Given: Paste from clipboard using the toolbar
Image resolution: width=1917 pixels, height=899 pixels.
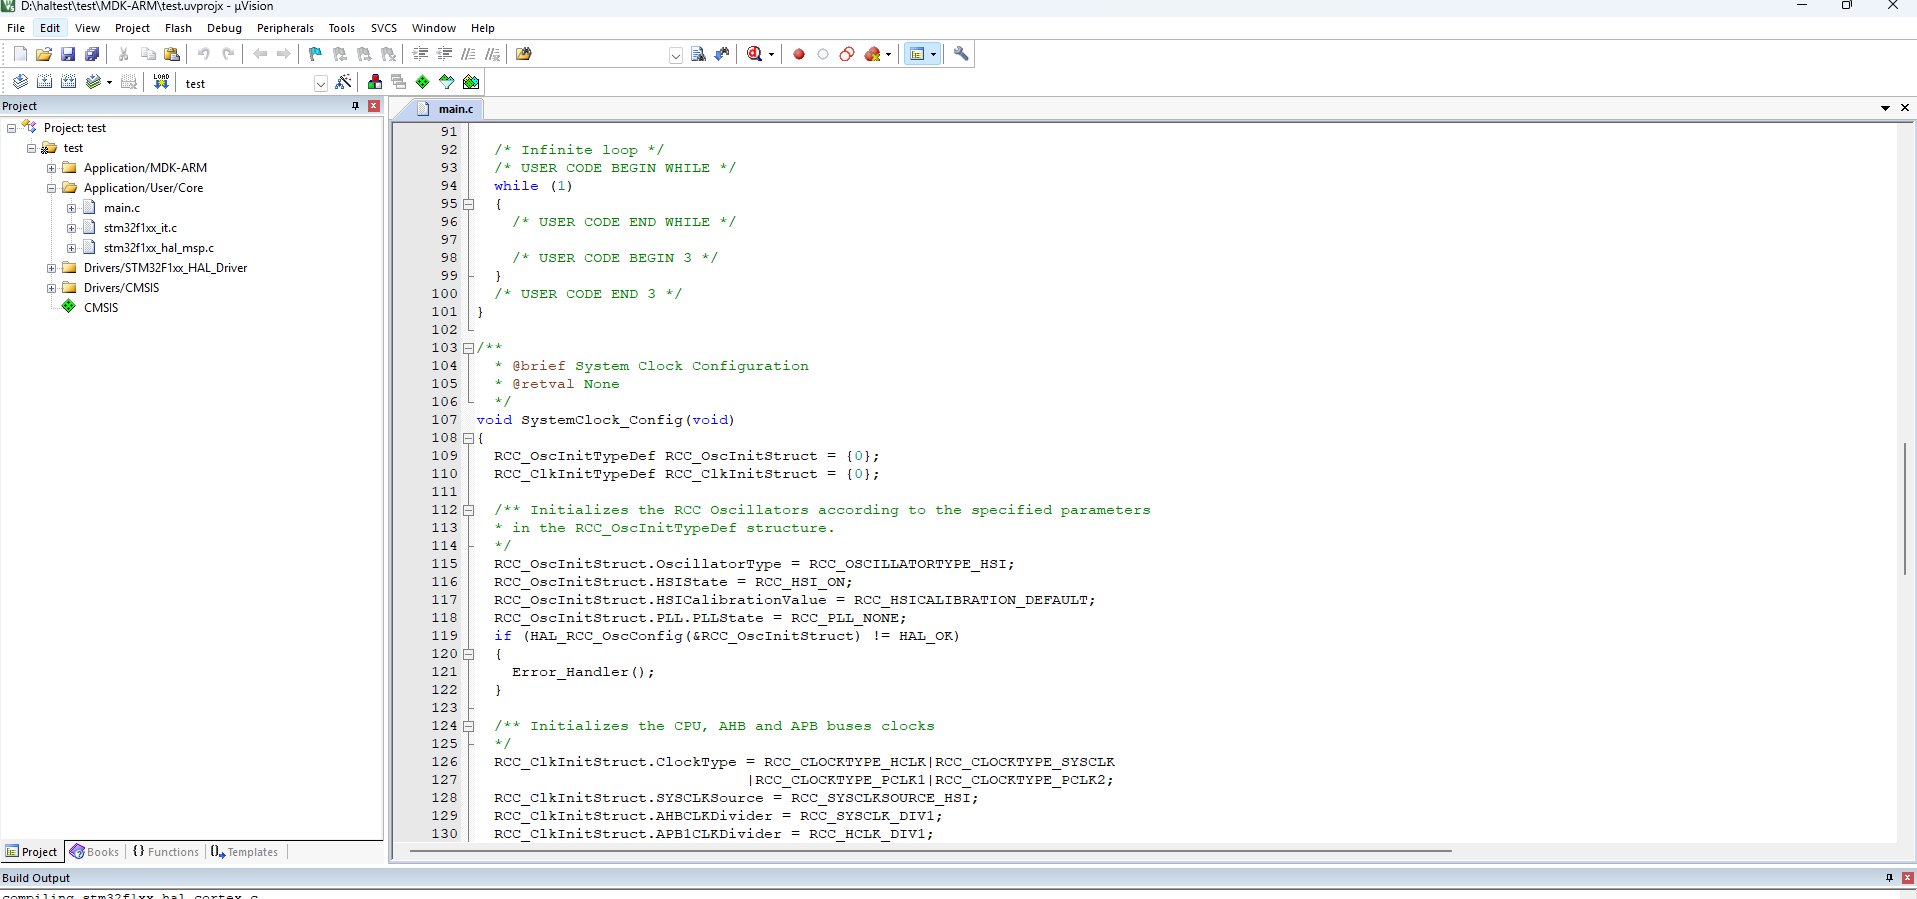Looking at the screenshot, I should pyautogui.click(x=172, y=54).
